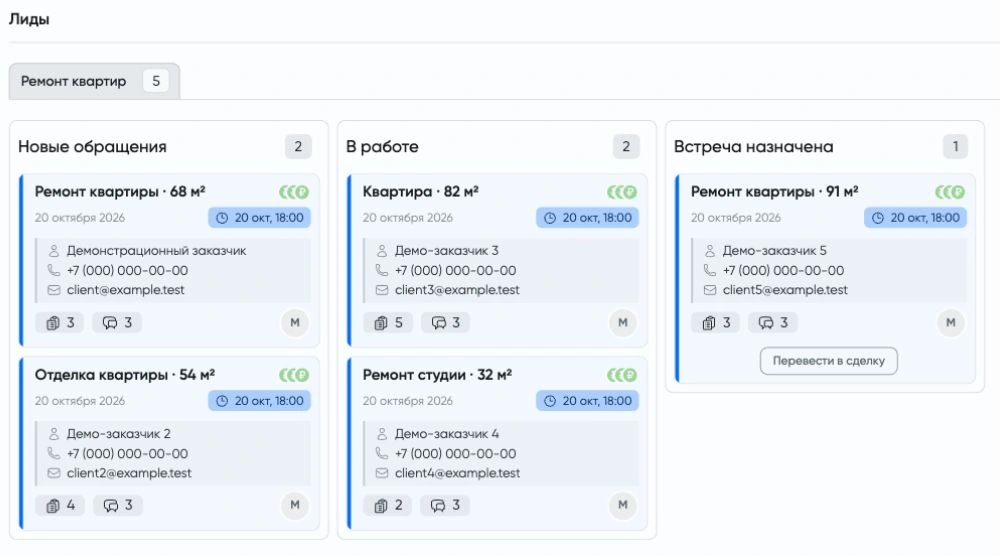Click manager avatar M on Квартира · 82 м² card
This screenshot has height=556, width=1000.
(622, 323)
